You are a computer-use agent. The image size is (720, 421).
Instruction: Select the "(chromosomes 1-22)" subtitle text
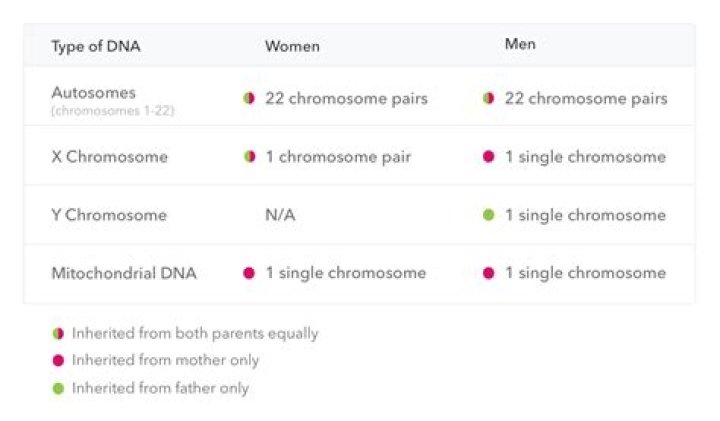click(113, 110)
